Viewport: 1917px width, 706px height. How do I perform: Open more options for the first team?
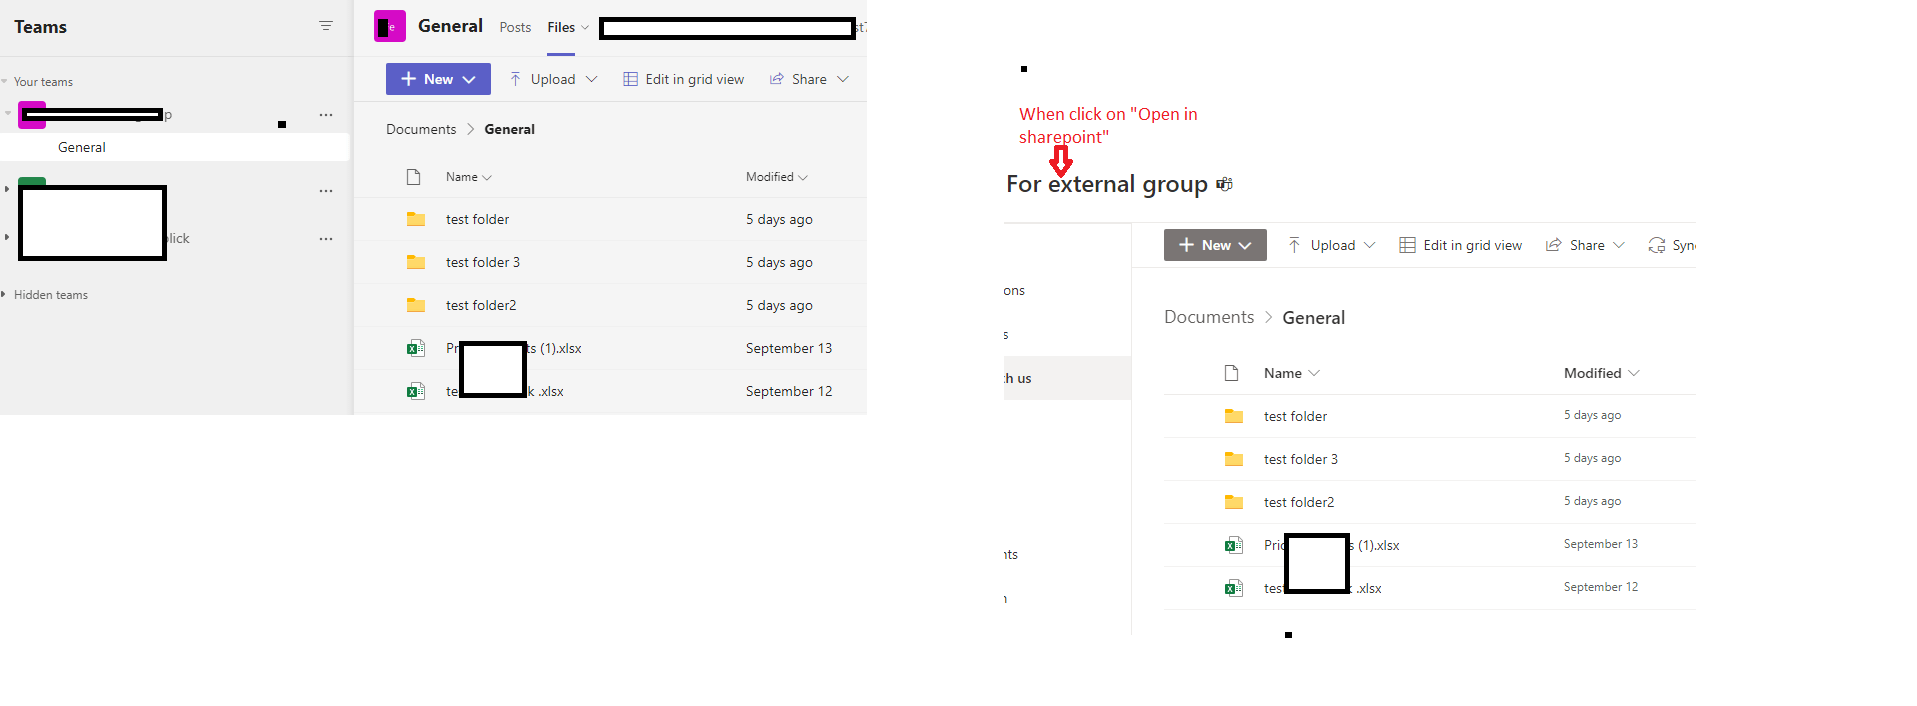pos(325,115)
